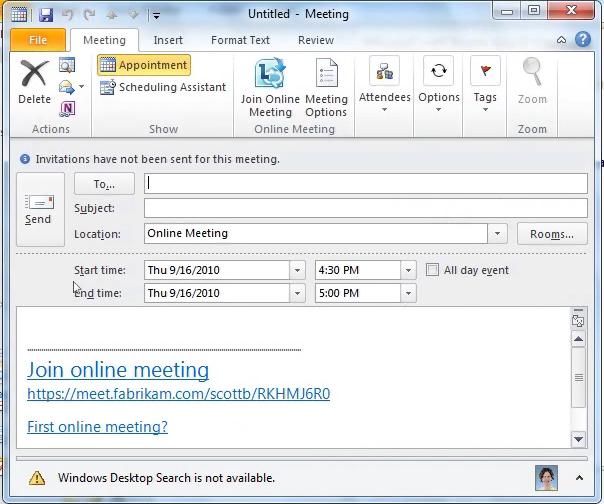Expand the Forward dropdown arrow
The width and height of the screenshot is (604, 504).
[x=81, y=87]
